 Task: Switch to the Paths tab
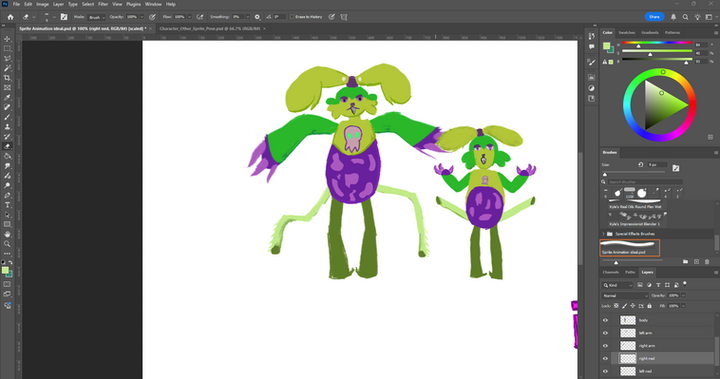(x=630, y=272)
